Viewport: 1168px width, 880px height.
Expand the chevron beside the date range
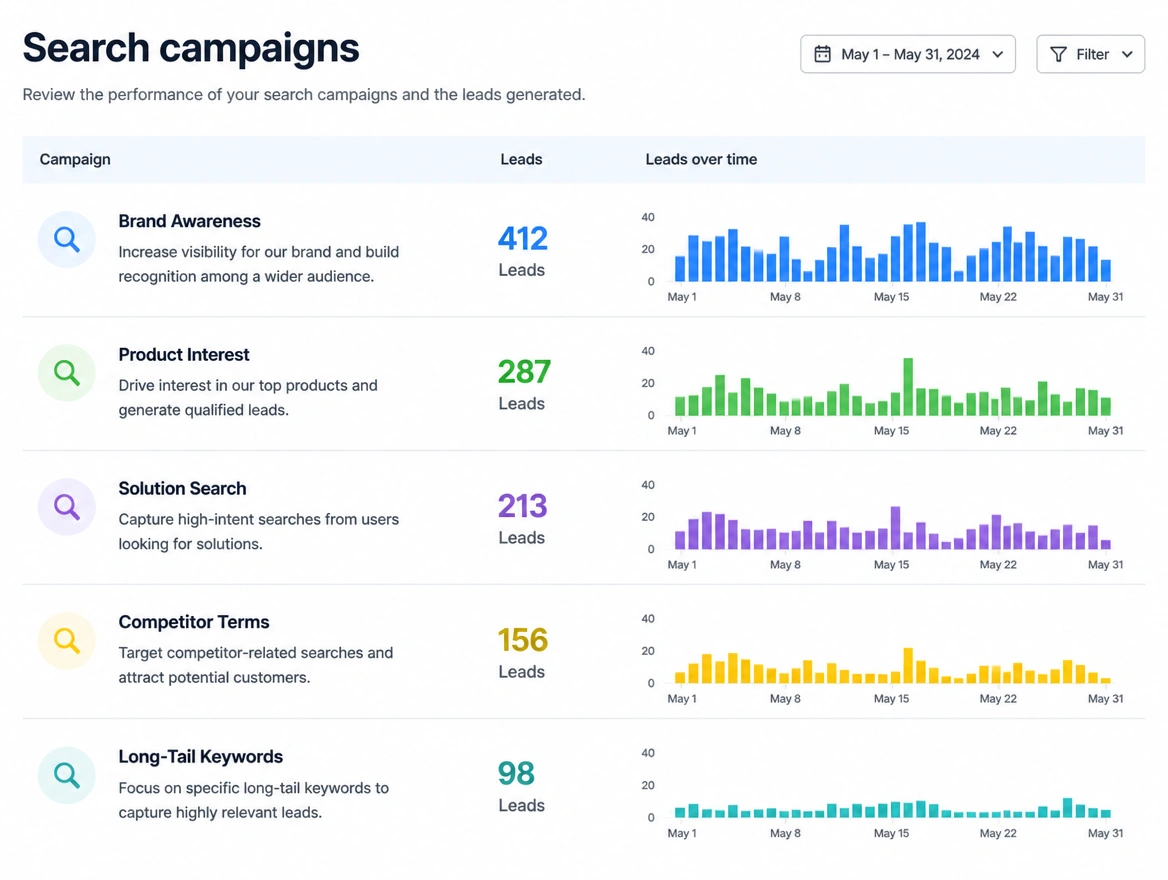(998, 54)
